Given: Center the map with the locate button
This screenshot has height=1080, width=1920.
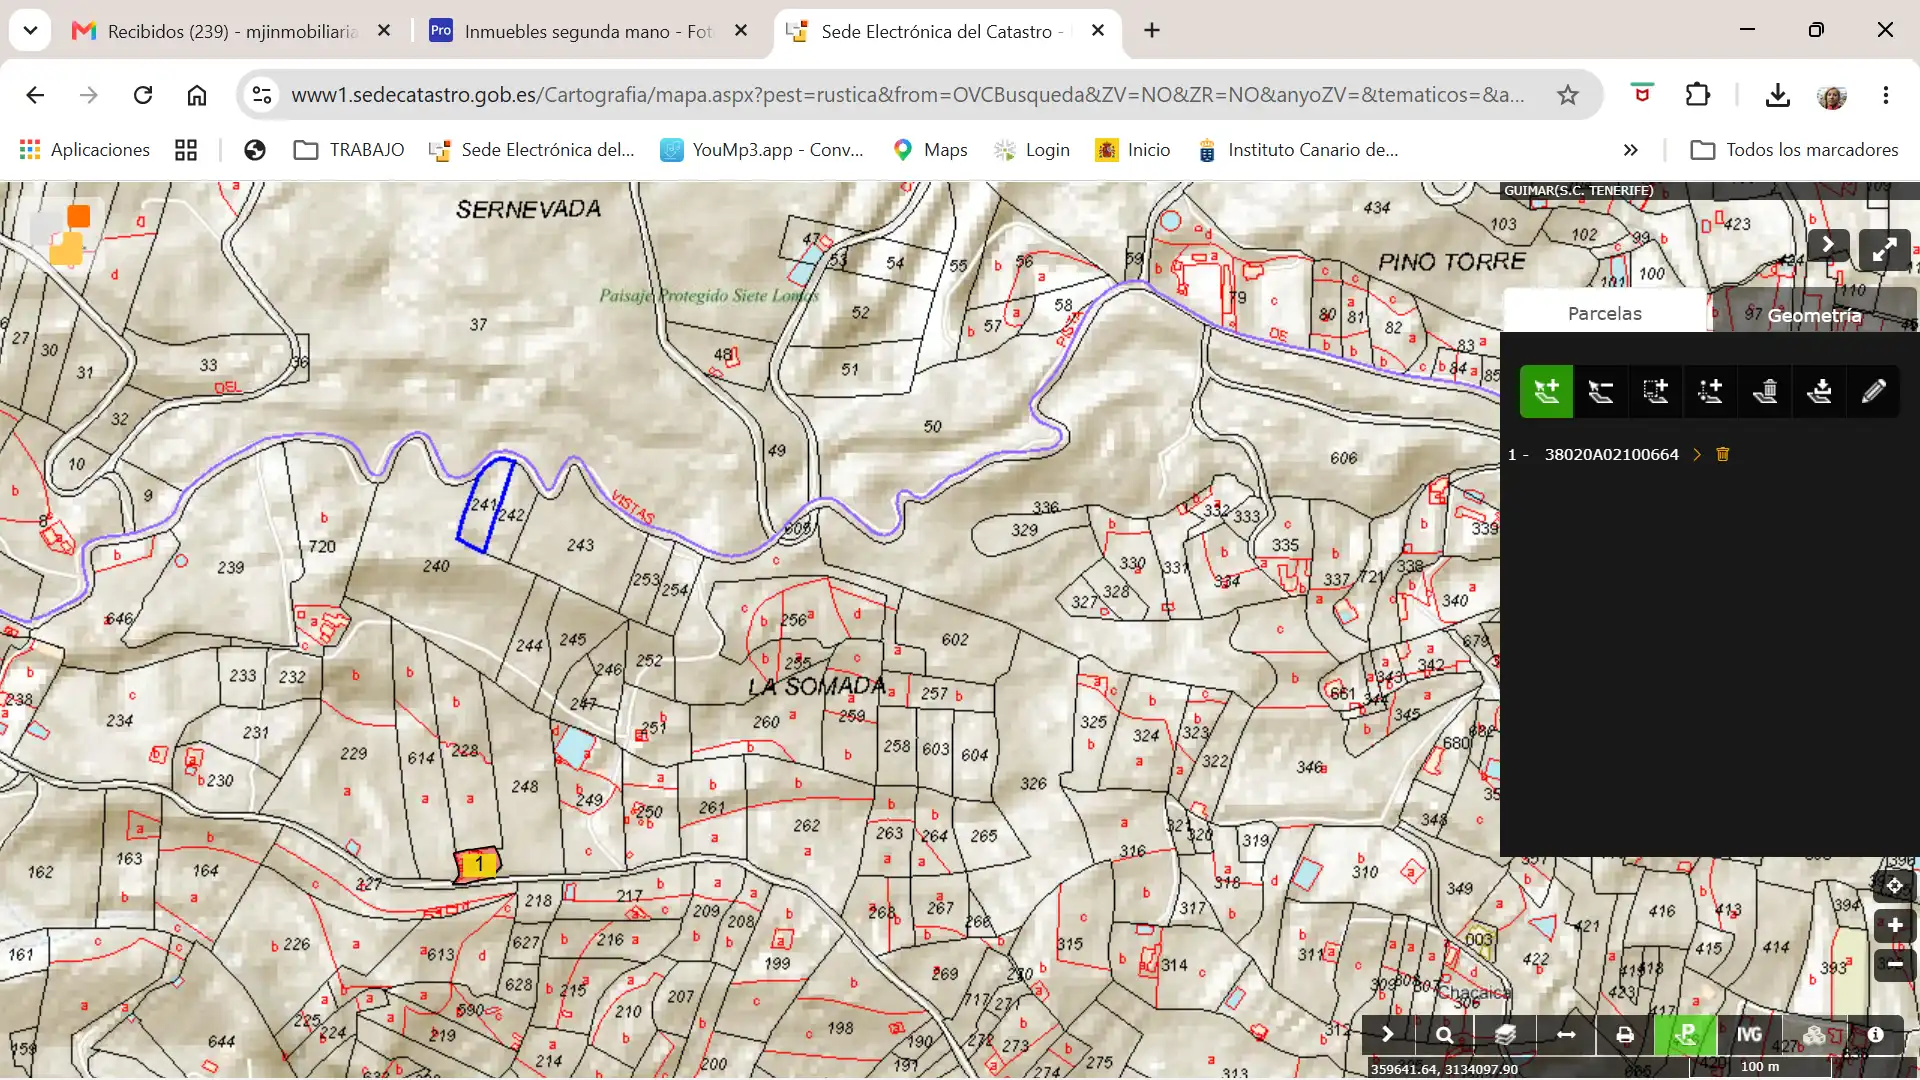Looking at the screenshot, I should [x=1894, y=886].
